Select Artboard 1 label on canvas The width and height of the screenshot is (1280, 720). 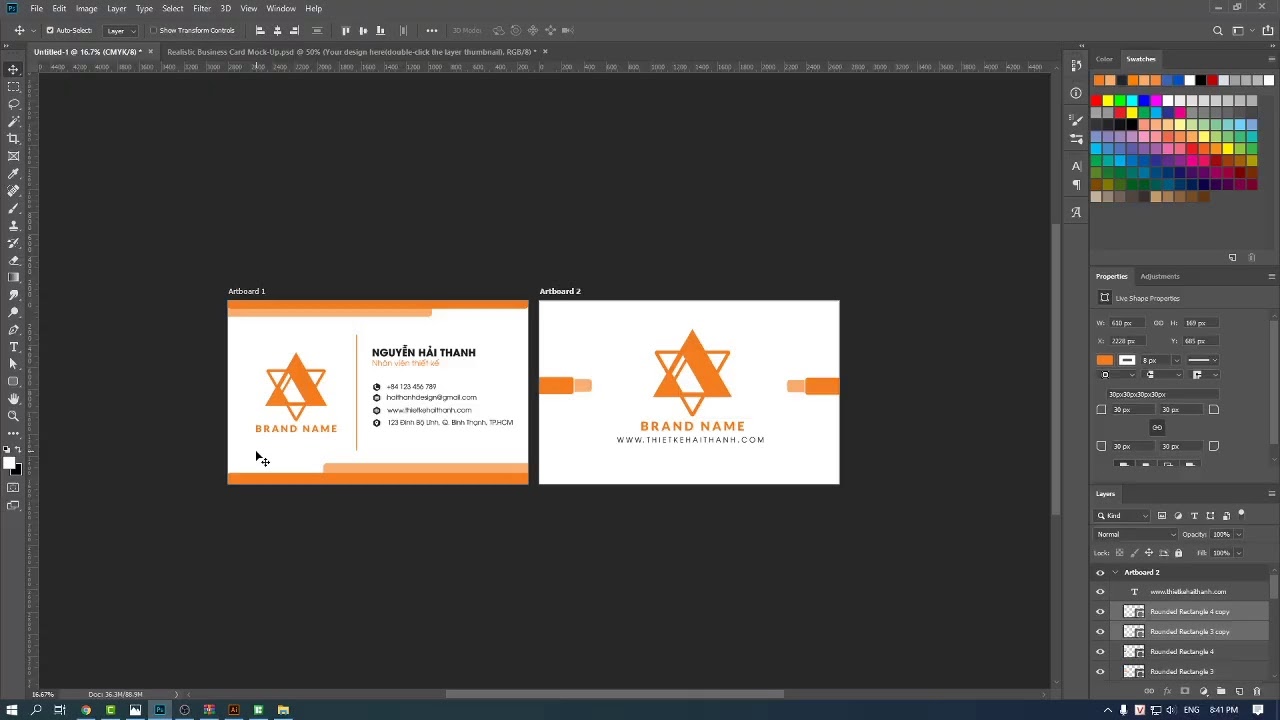(247, 291)
